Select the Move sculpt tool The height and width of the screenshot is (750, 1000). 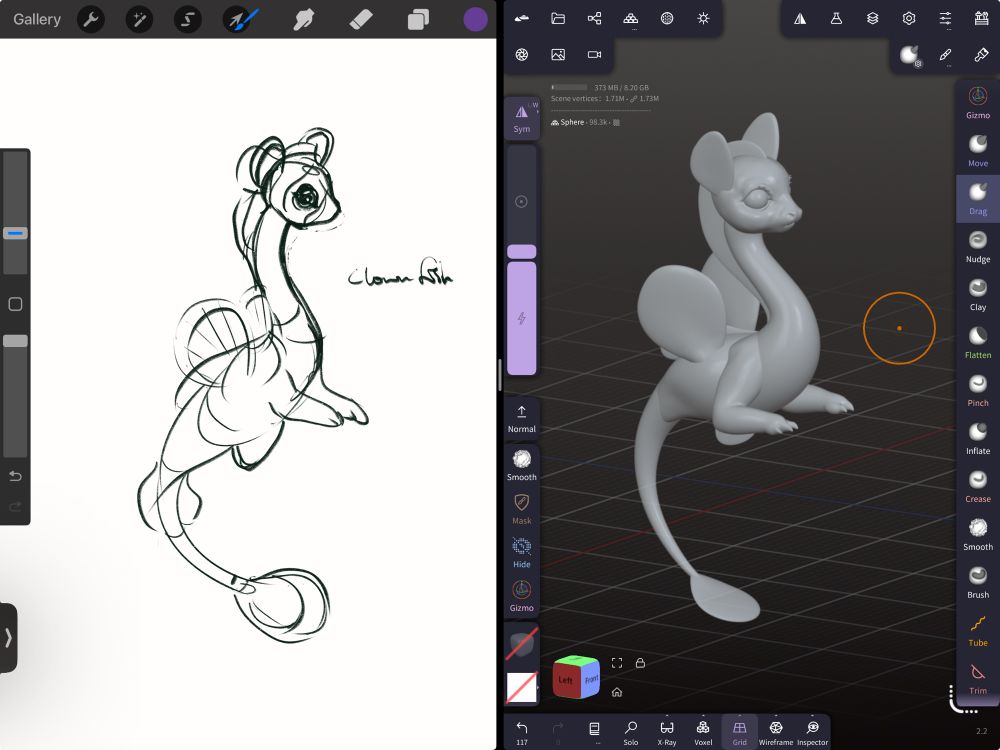(978, 151)
